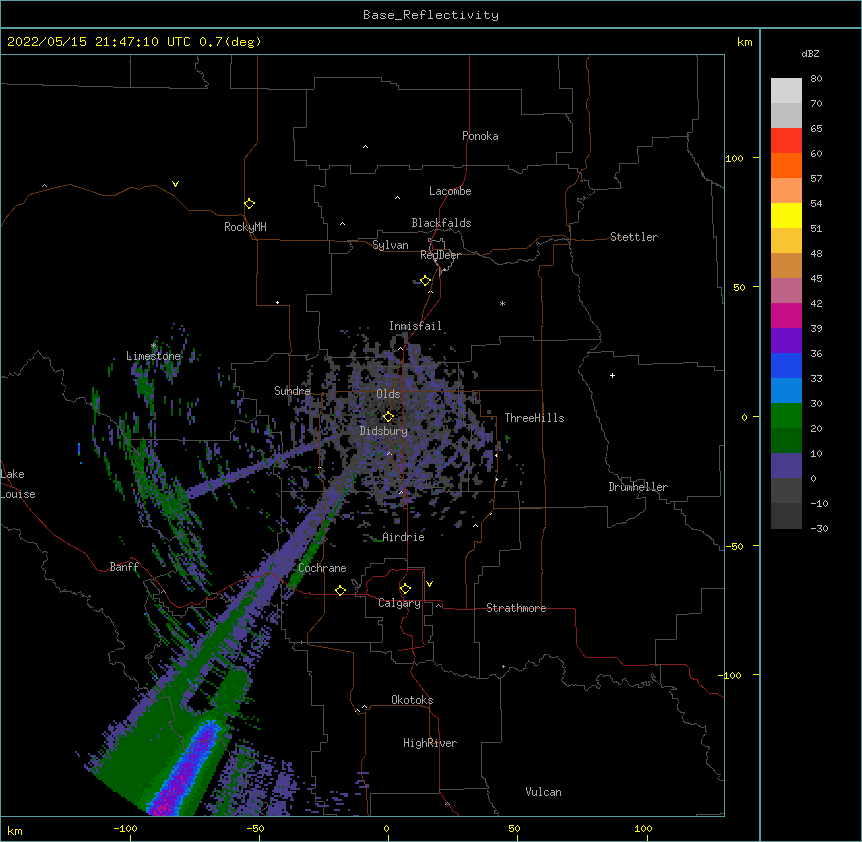Select the dBZ legend heading

coord(810,54)
